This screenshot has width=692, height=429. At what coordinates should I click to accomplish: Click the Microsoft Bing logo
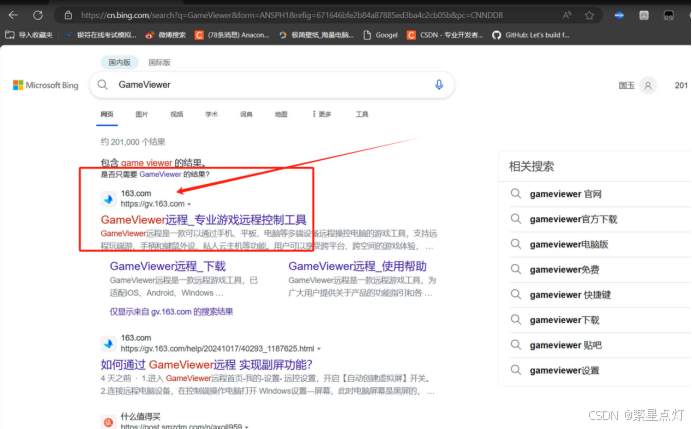[x=45, y=85]
